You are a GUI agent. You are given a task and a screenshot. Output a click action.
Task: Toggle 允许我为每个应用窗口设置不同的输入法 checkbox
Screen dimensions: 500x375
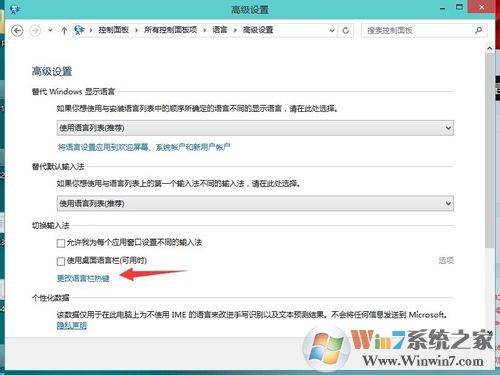click(61, 243)
